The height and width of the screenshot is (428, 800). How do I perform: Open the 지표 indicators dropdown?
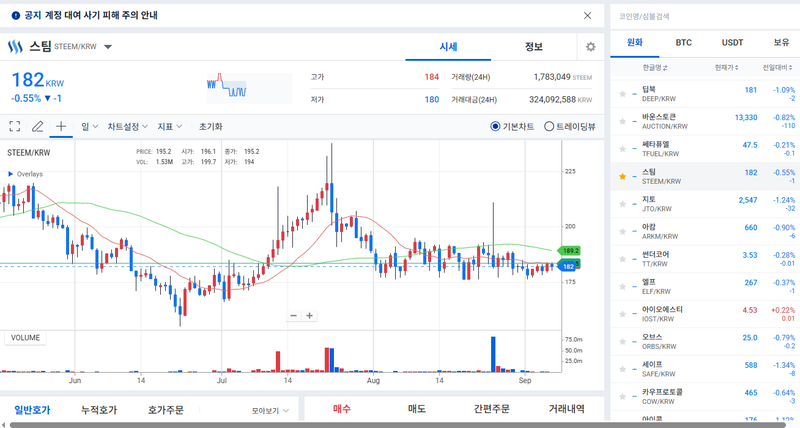click(169, 127)
